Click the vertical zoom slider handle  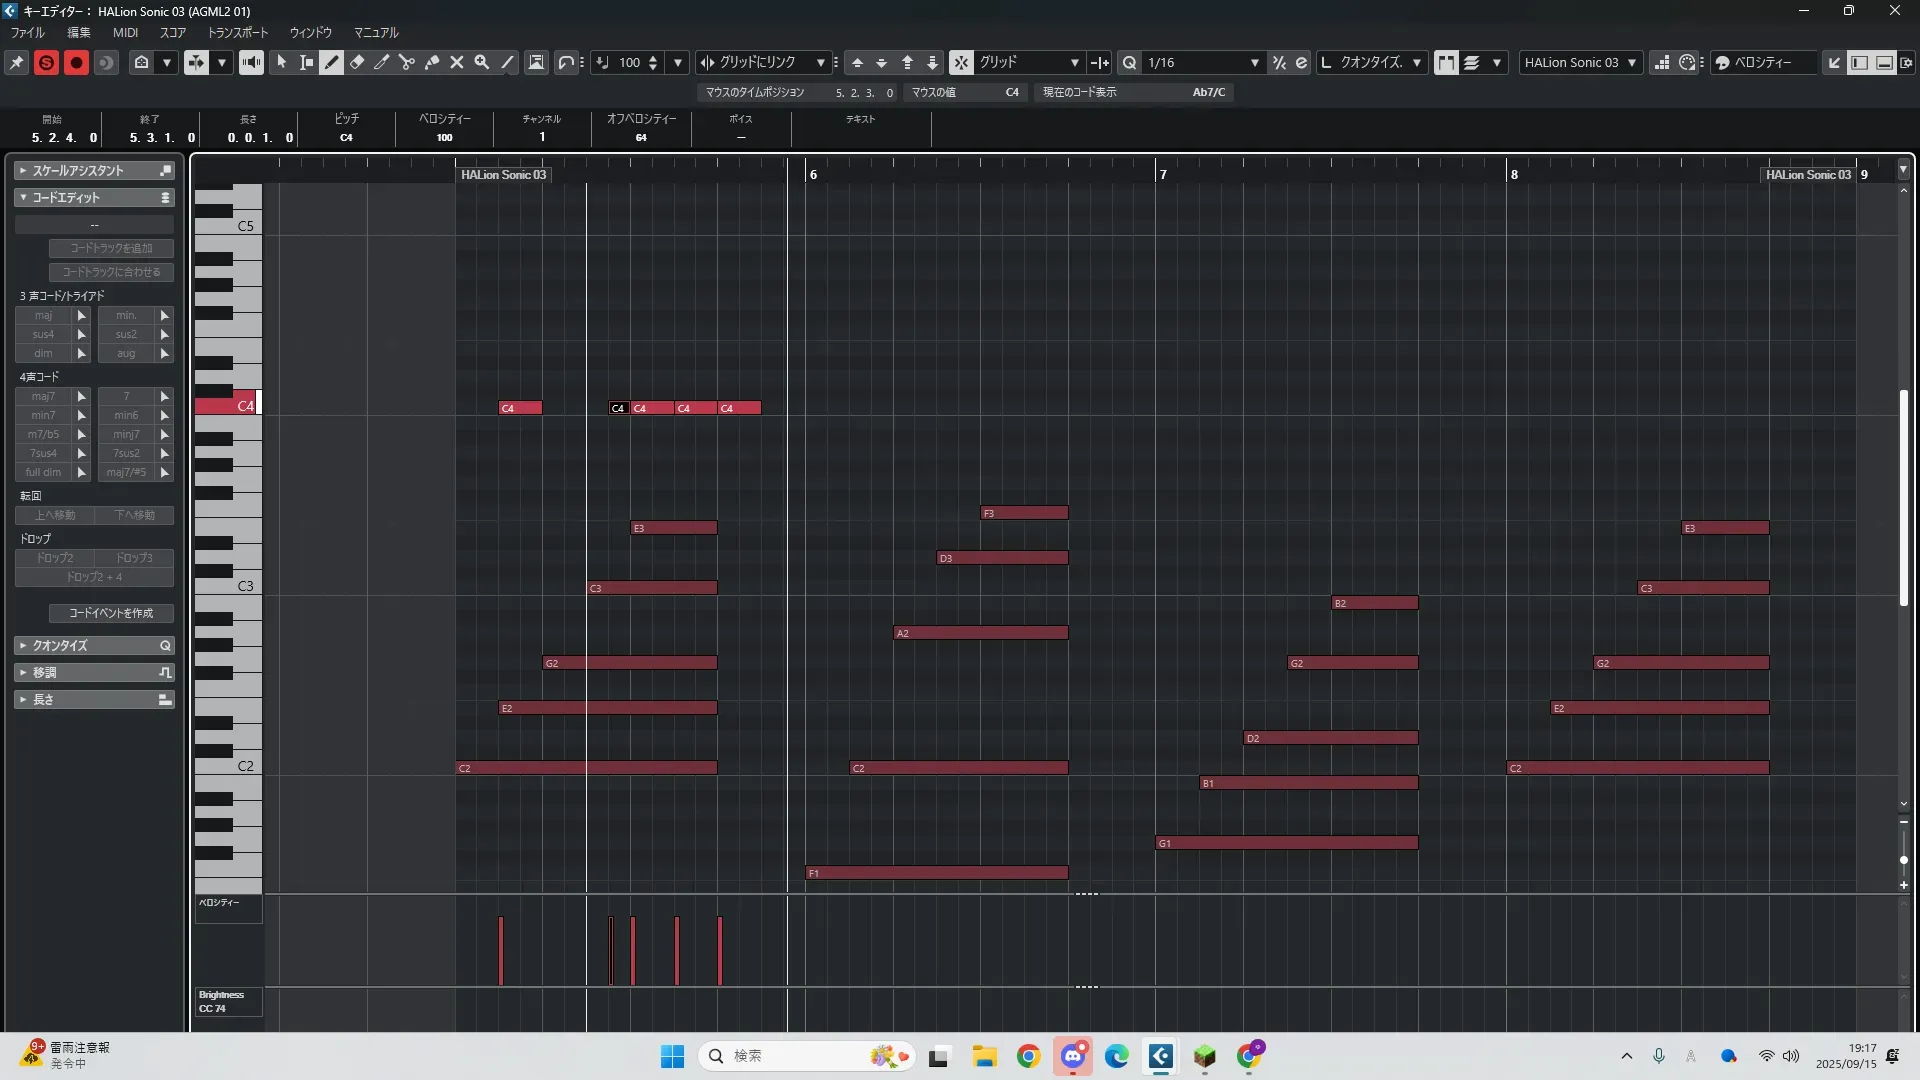pos(1903,860)
